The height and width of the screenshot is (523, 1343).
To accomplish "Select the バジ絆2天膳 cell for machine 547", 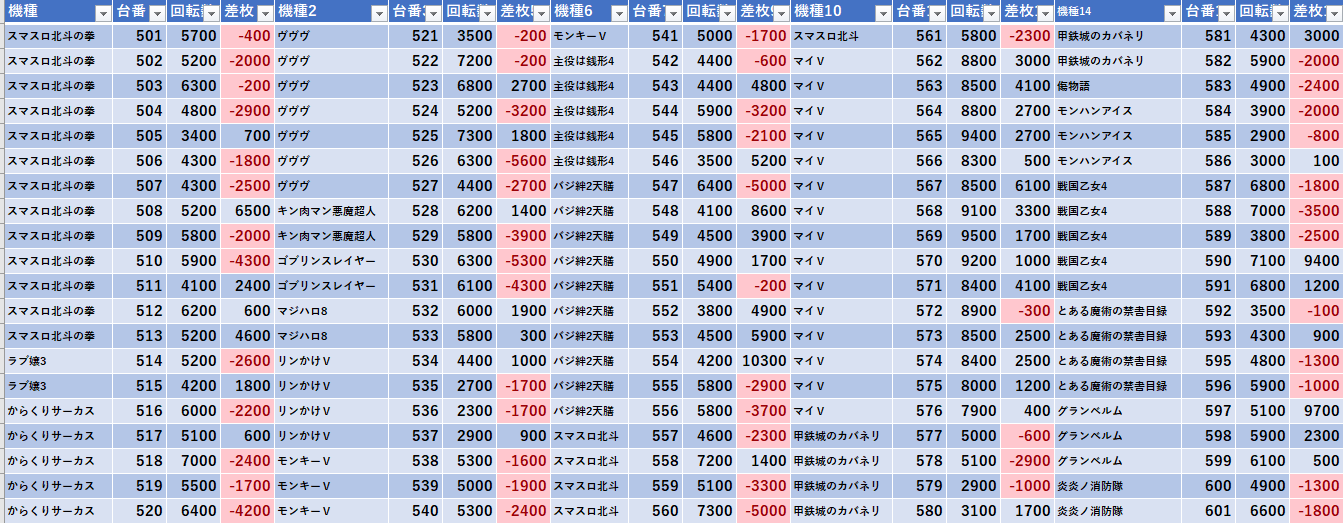I will (589, 185).
